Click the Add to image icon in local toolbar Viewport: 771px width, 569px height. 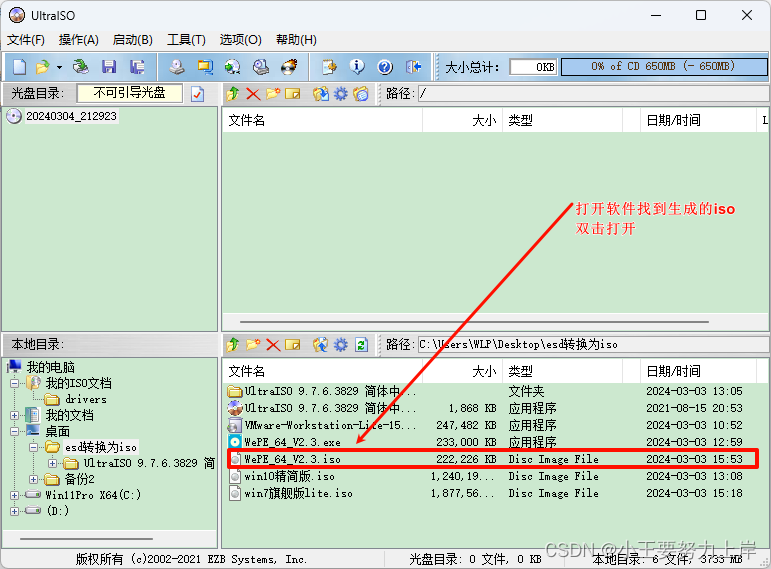pos(321,345)
